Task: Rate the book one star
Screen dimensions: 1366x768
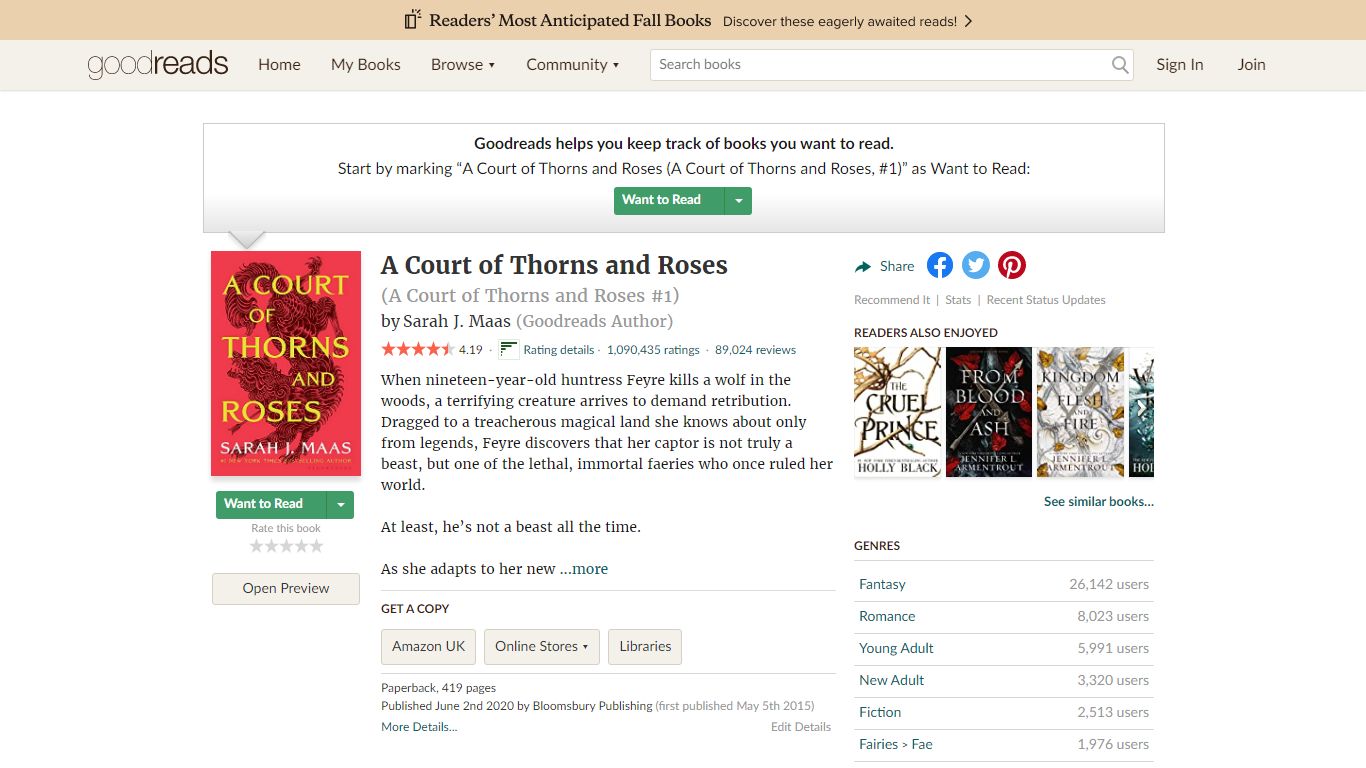Action: coord(256,546)
